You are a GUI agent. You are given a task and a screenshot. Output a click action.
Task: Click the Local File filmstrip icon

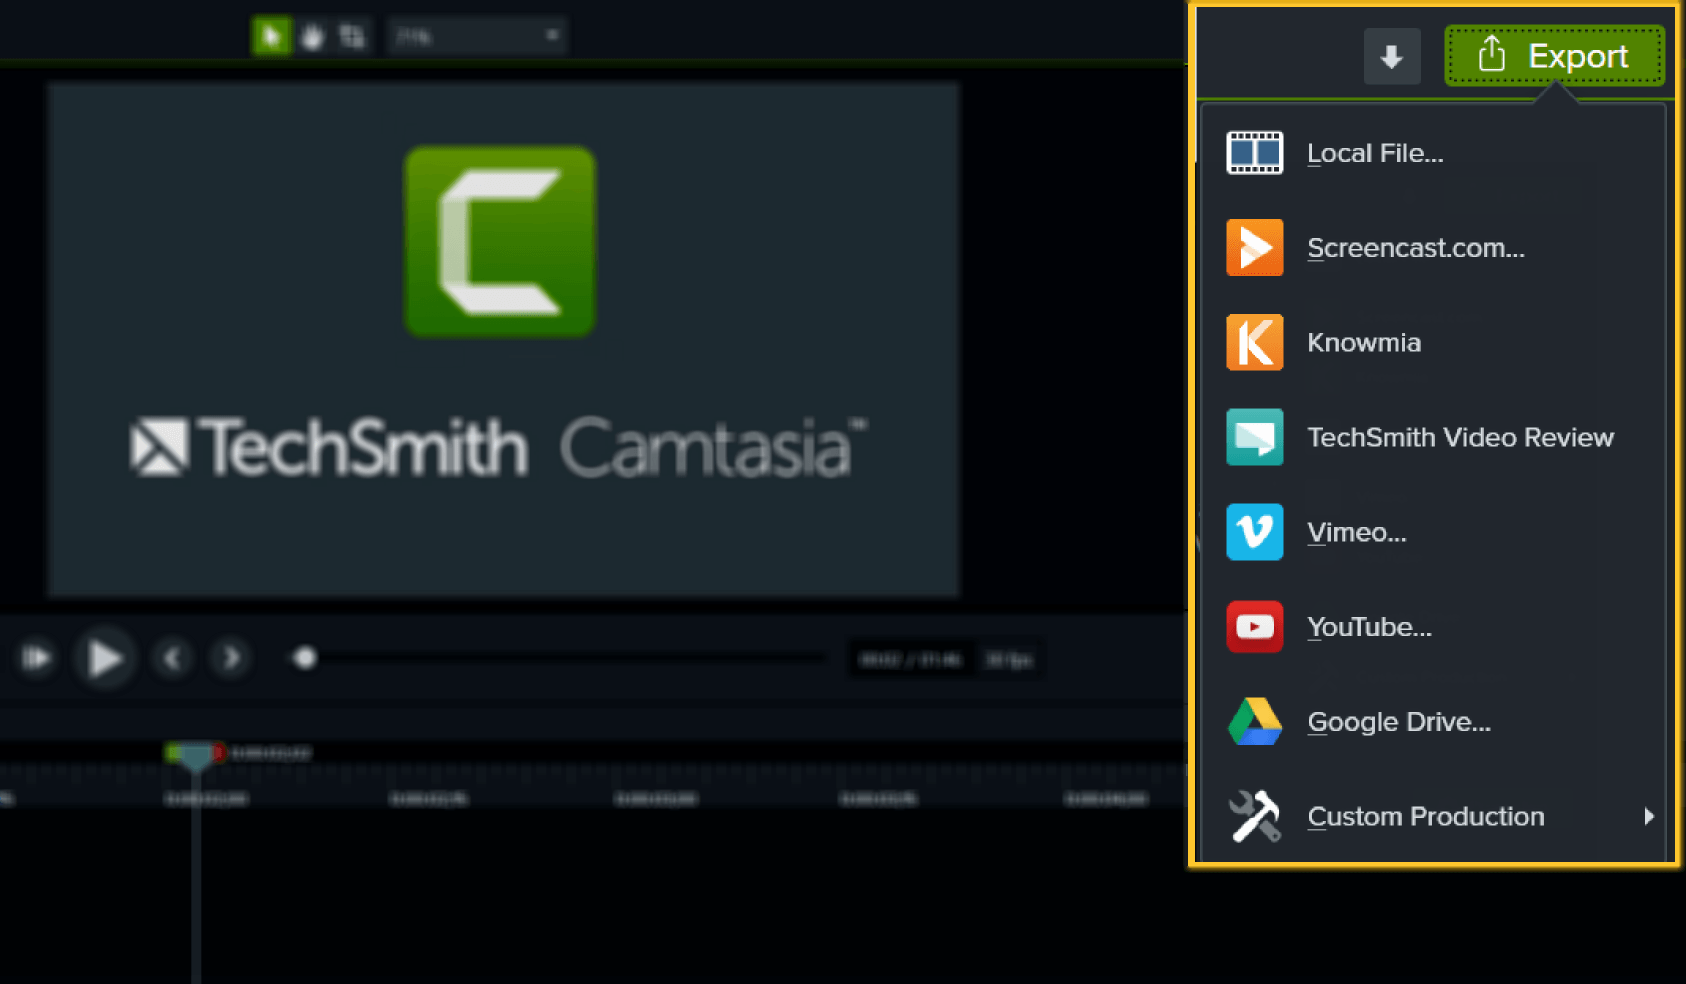(x=1254, y=152)
